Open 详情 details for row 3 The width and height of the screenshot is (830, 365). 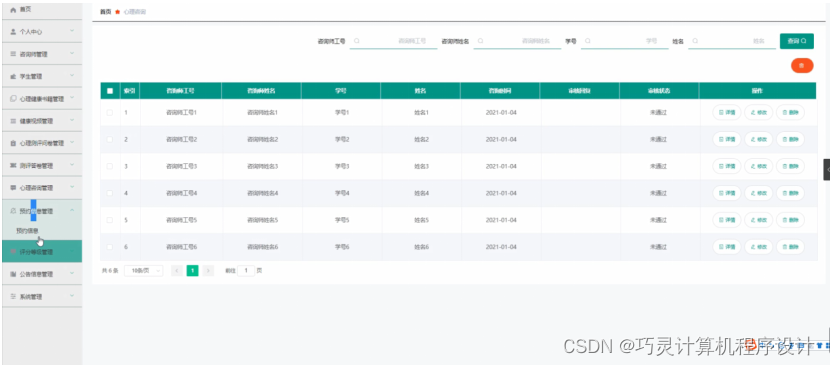coord(727,166)
